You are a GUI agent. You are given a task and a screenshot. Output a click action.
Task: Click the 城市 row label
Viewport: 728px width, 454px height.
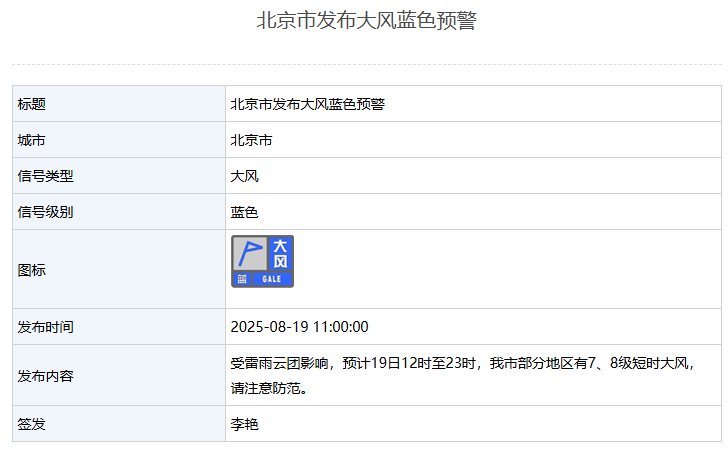32,140
